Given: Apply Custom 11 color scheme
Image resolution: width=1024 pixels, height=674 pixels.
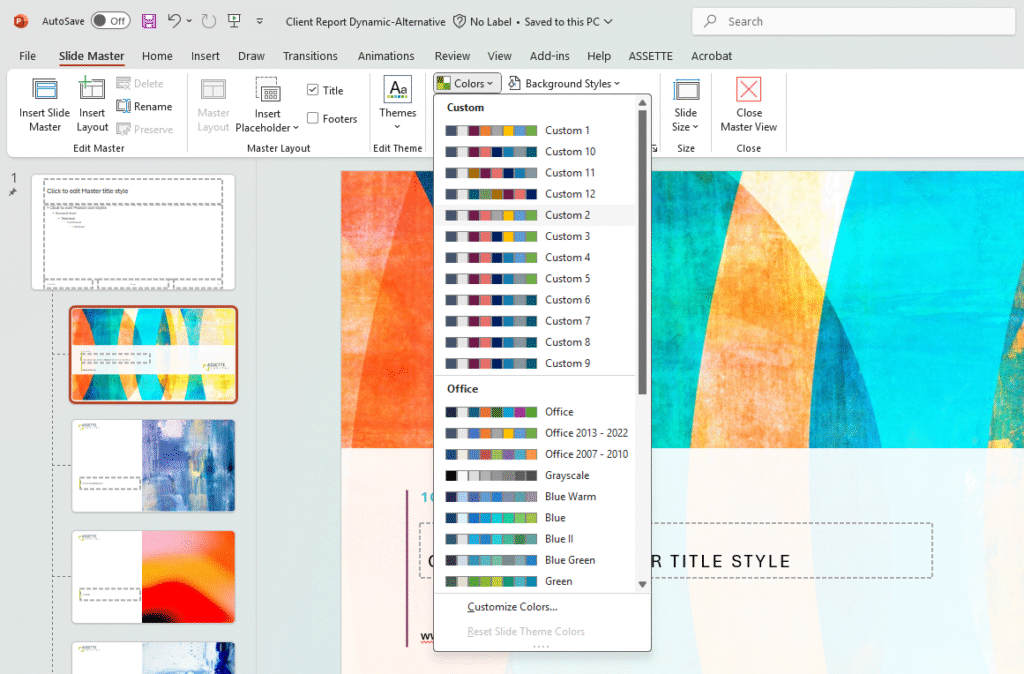Looking at the screenshot, I should pos(536,172).
